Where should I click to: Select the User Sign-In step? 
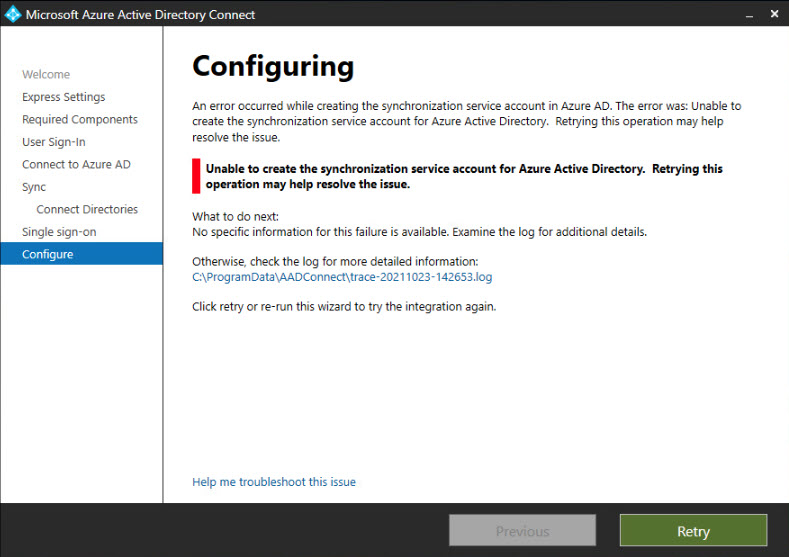54,142
